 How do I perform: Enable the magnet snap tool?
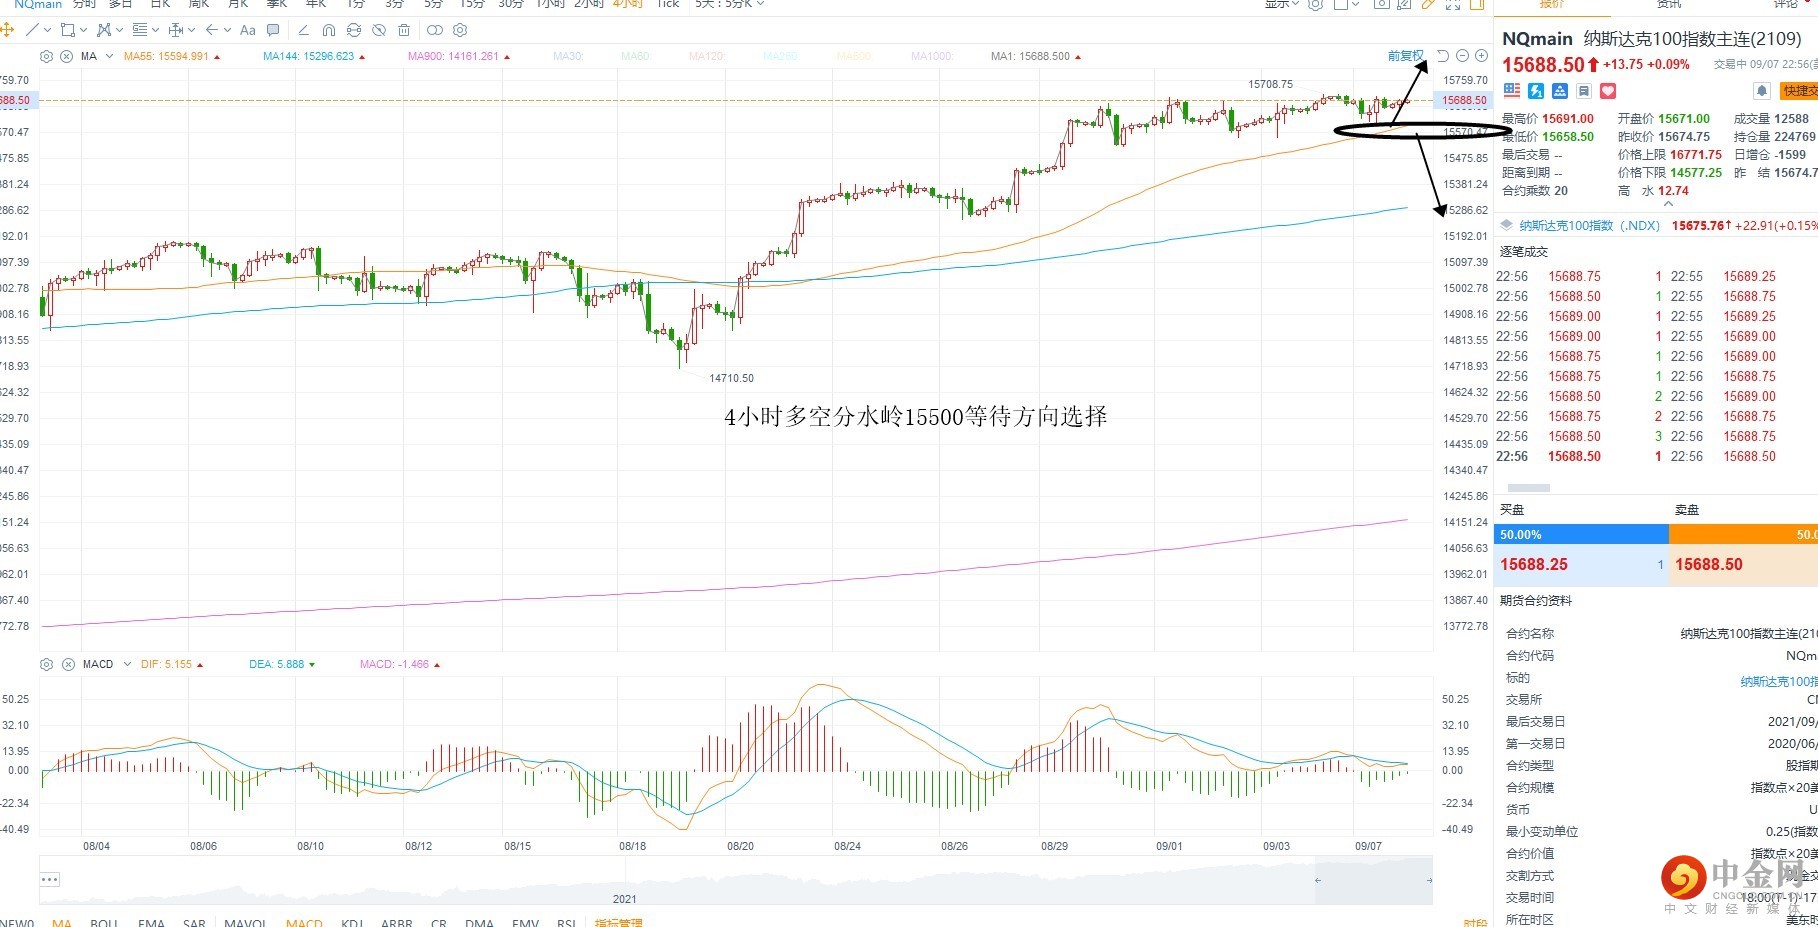[328, 30]
